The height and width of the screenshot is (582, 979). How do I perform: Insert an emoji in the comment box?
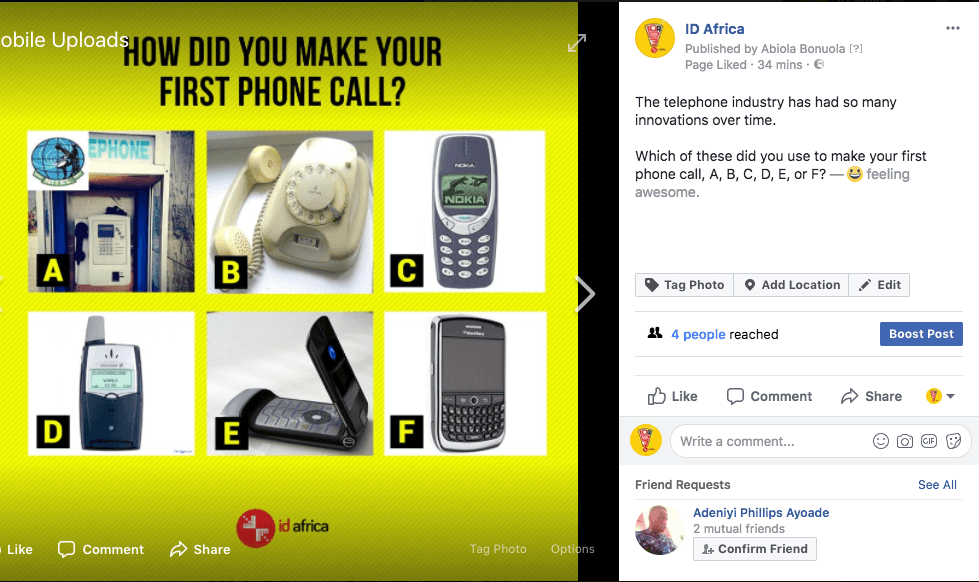880,441
